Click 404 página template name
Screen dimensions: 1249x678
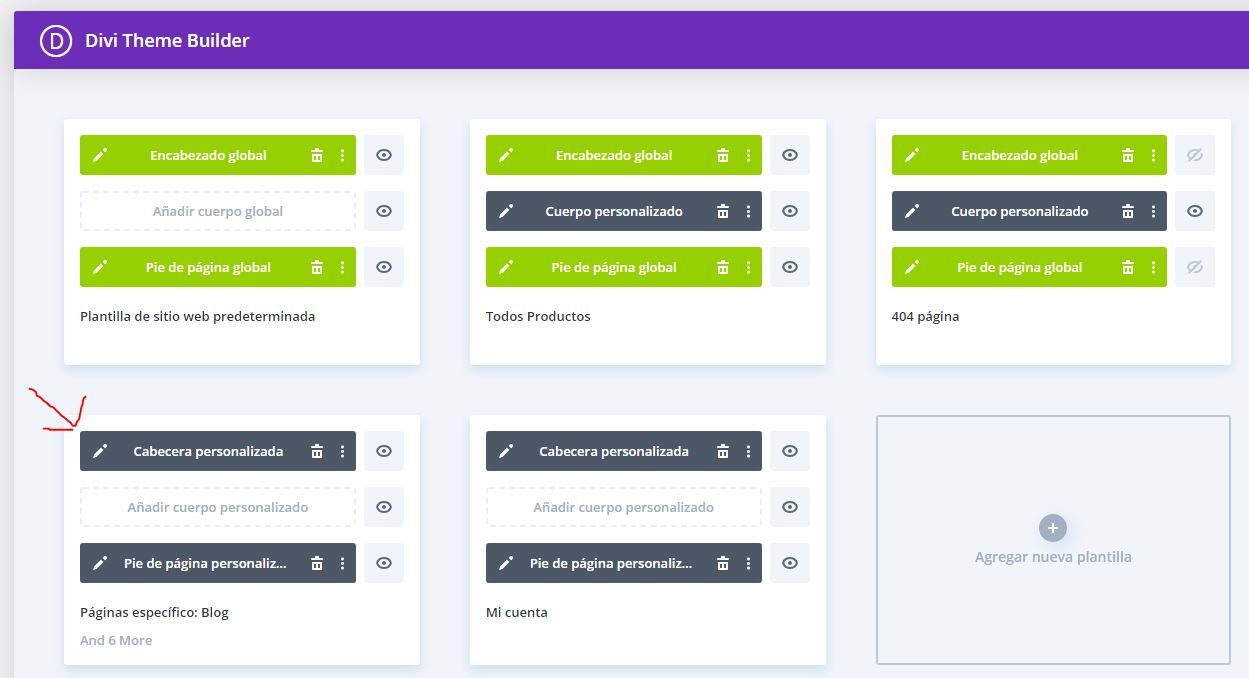click(925, 316)
